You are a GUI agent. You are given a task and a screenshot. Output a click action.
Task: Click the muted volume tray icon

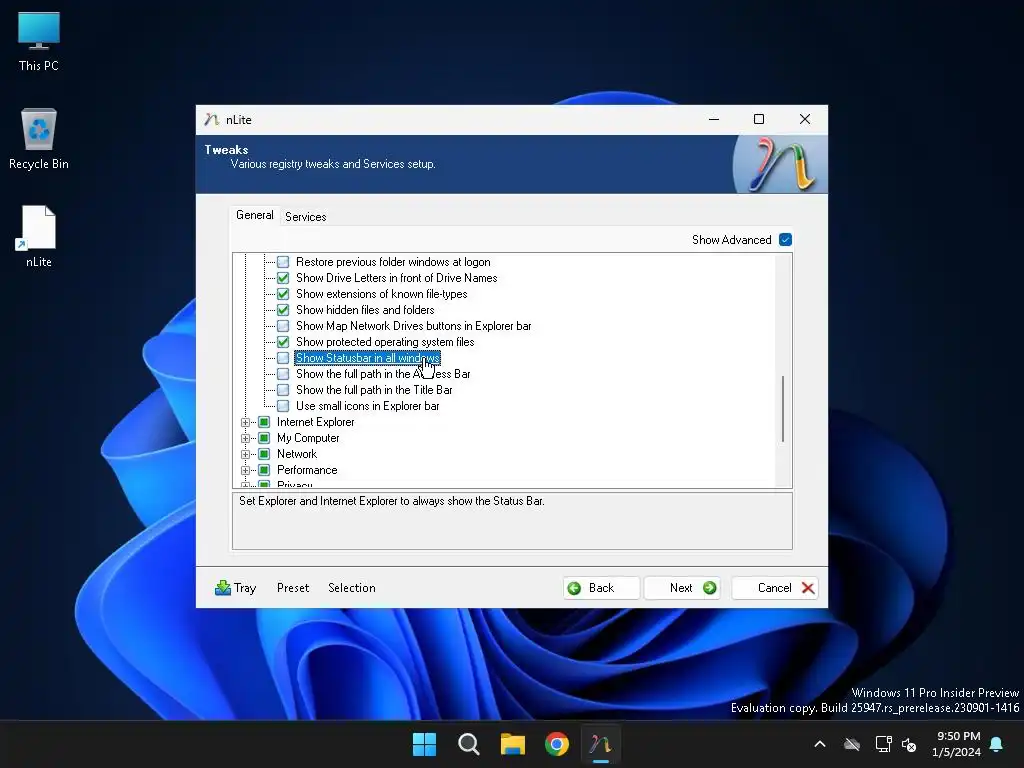(909, 744)
